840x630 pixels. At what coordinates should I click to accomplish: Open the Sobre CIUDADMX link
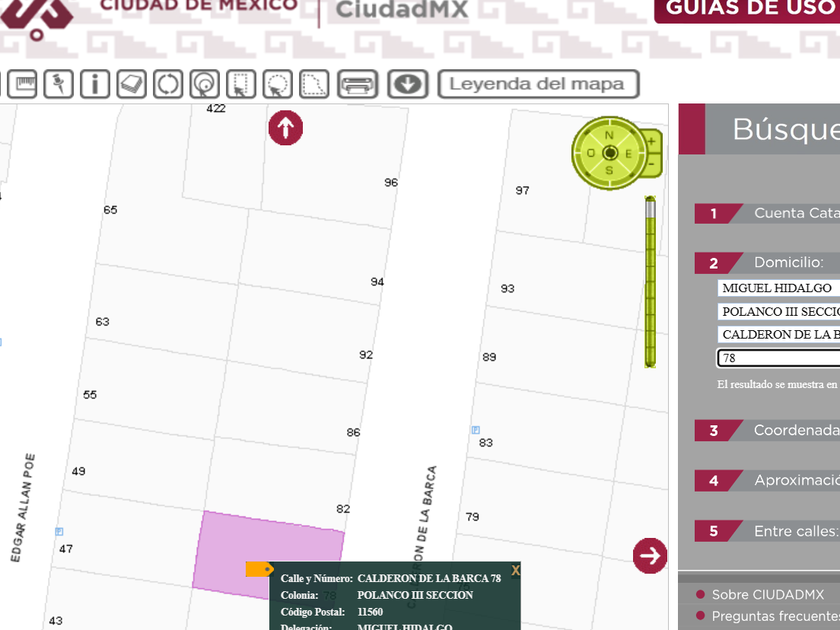click(767, 595)
